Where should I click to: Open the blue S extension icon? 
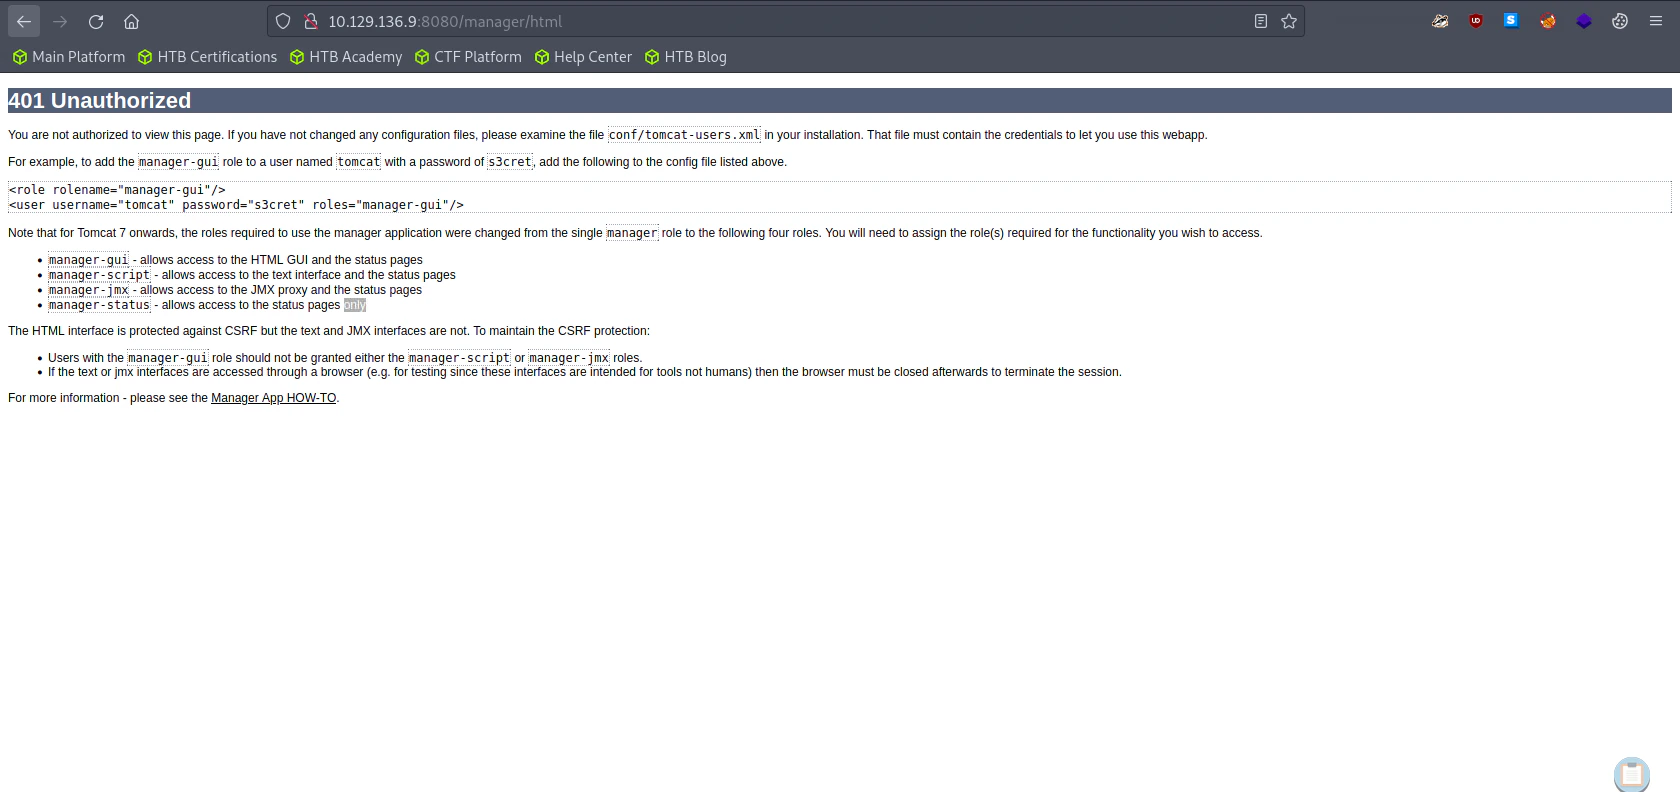tap(1511, 21)
